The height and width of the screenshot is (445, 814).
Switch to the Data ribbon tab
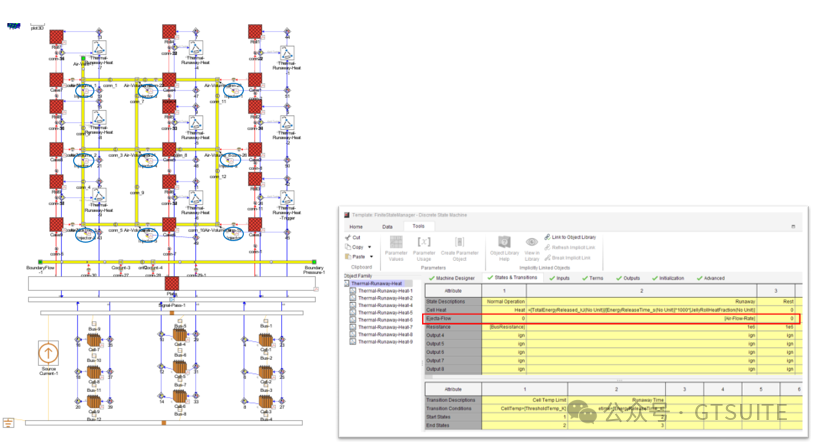387,227
